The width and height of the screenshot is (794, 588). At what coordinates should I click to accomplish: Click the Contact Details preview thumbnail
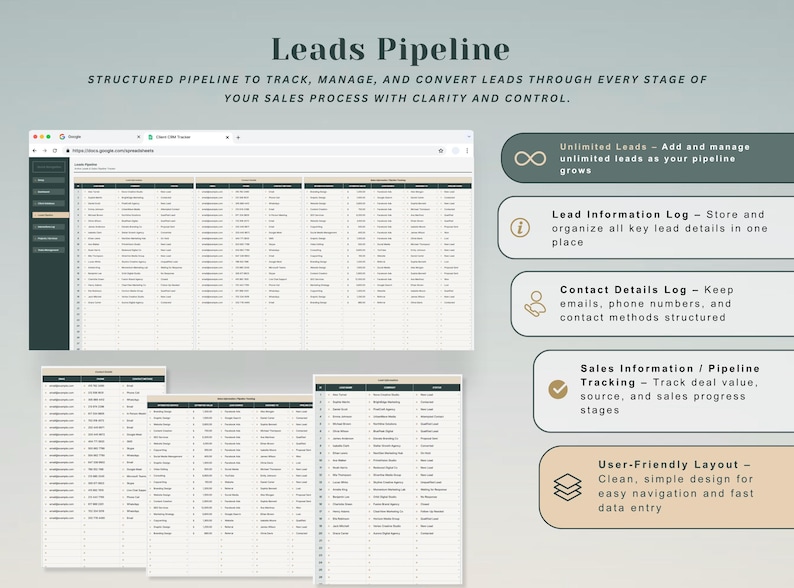[94, 467]
